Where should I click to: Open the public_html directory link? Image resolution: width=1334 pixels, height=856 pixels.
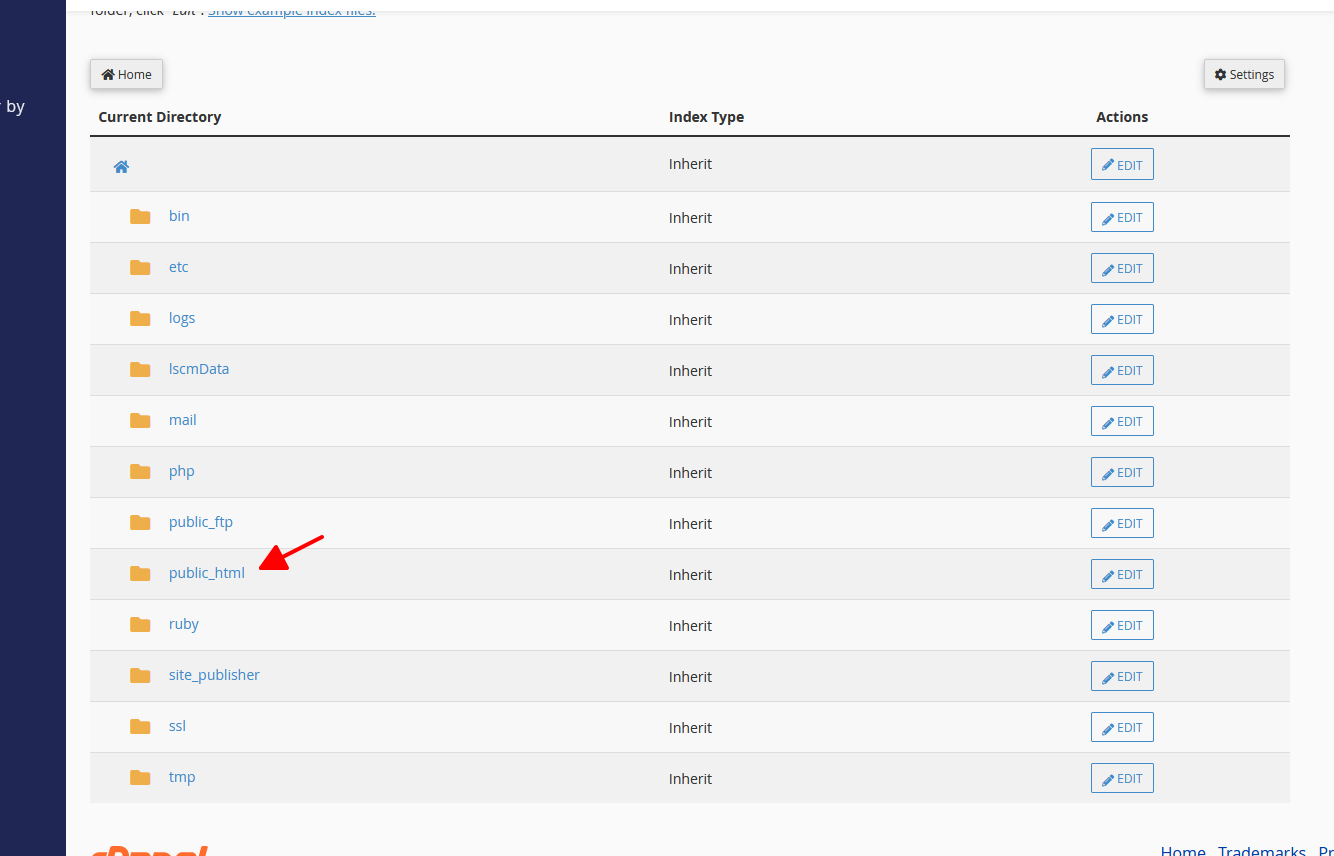[206, 573]
